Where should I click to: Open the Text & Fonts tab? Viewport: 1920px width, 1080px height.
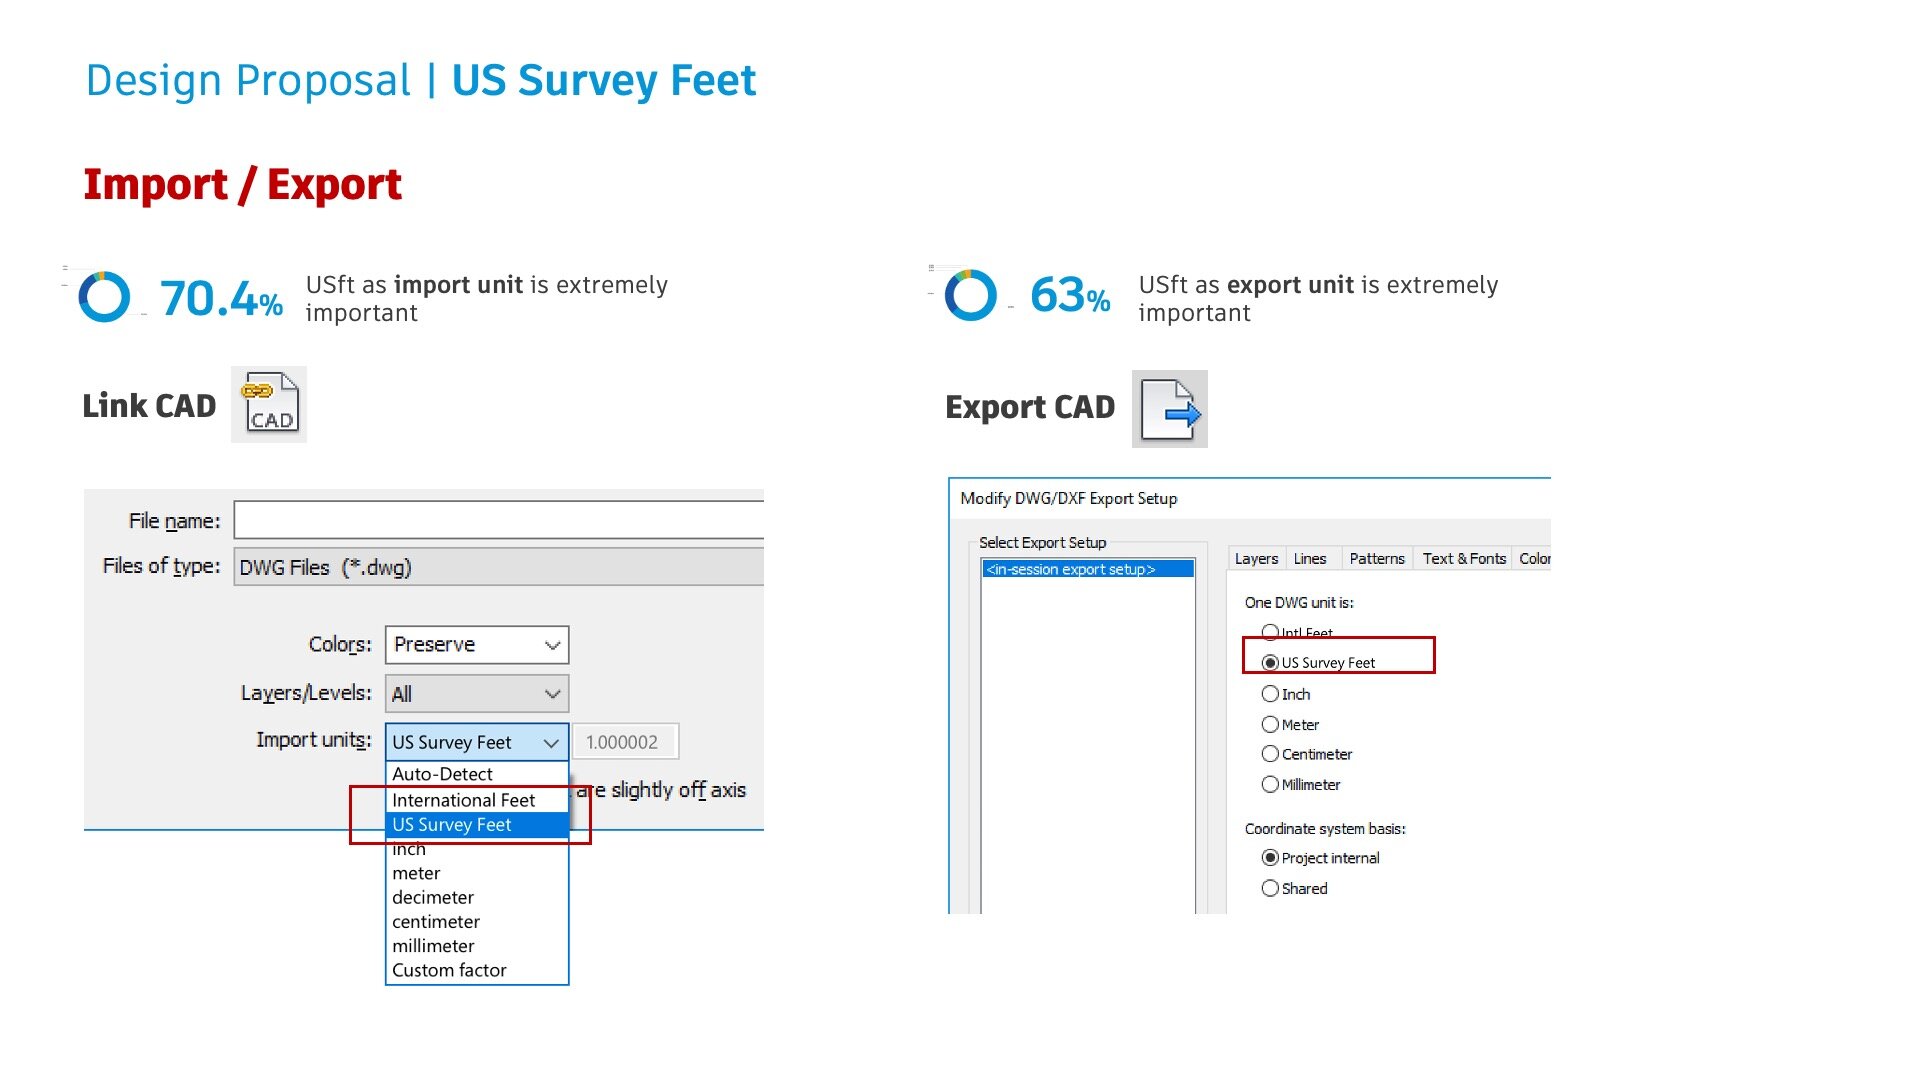click(1463, 559)
